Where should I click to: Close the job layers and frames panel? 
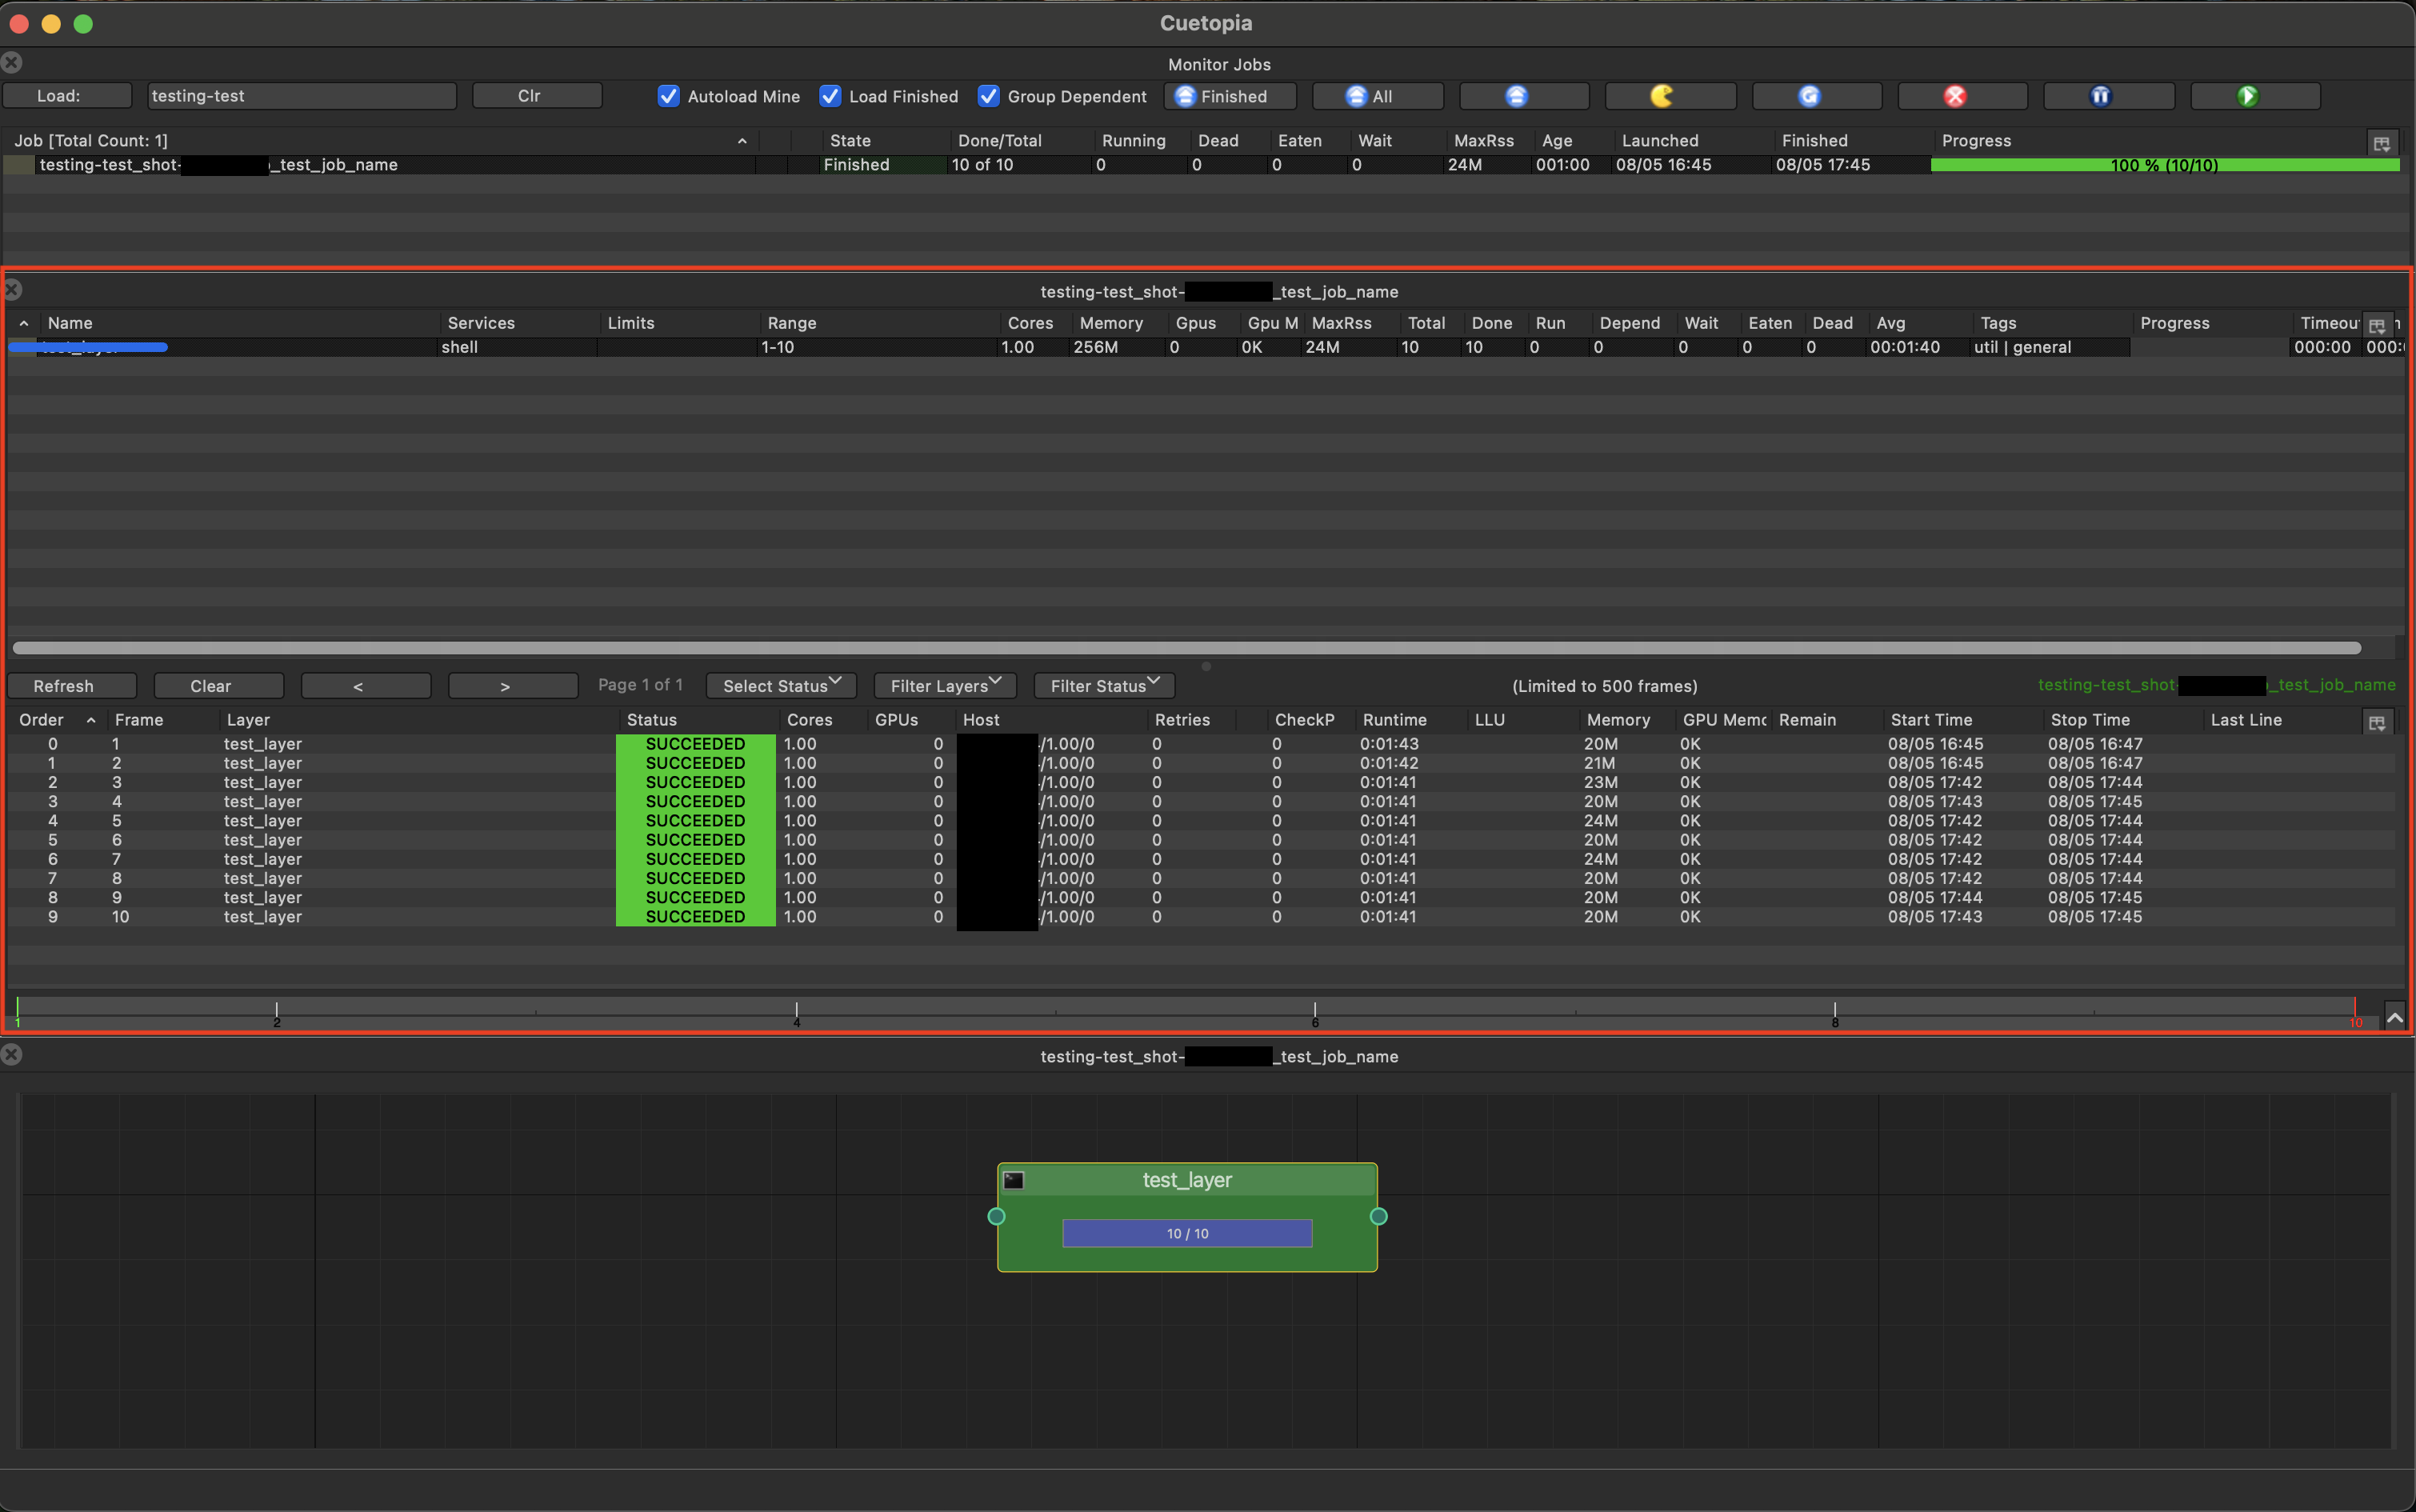click(12, 290)
